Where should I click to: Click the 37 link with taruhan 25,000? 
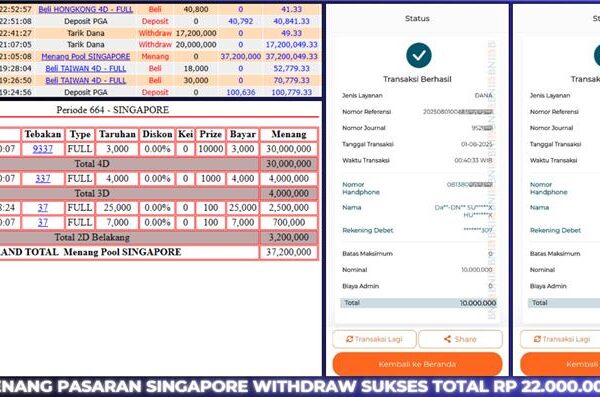pyautogui.click(x=42, y=208)
